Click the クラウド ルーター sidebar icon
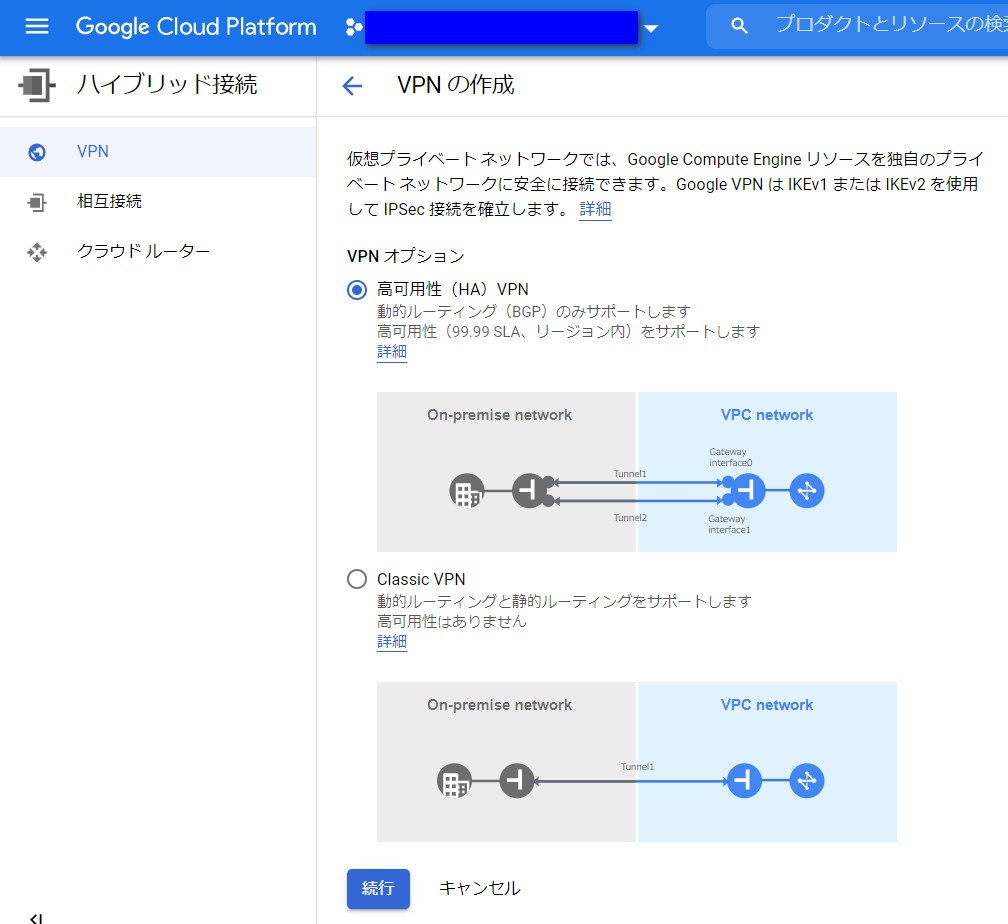This screenshot has height=924, width=1008. 37,252
